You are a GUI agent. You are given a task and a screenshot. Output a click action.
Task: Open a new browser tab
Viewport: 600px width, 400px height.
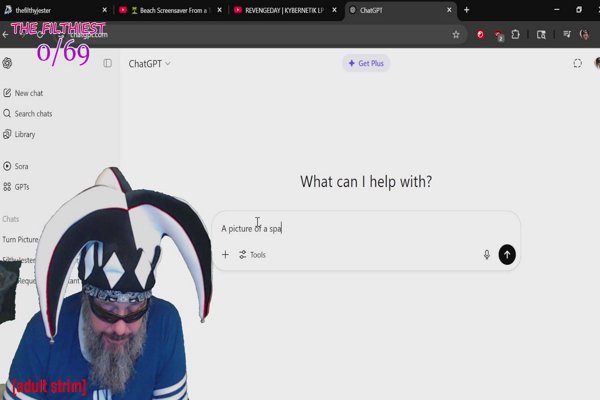coord(466,10)
